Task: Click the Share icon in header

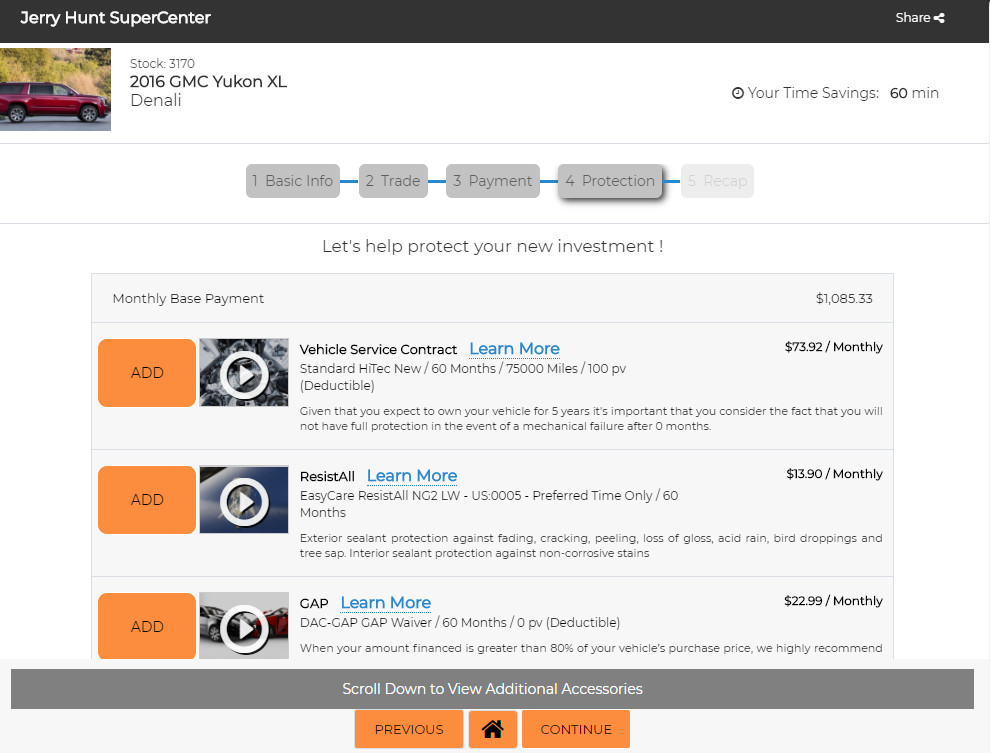Action: point(939,18)
